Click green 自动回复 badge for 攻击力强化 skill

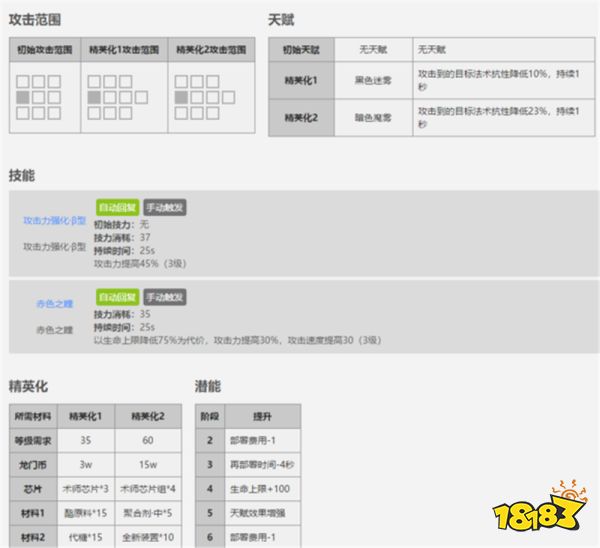pos(117,208)
